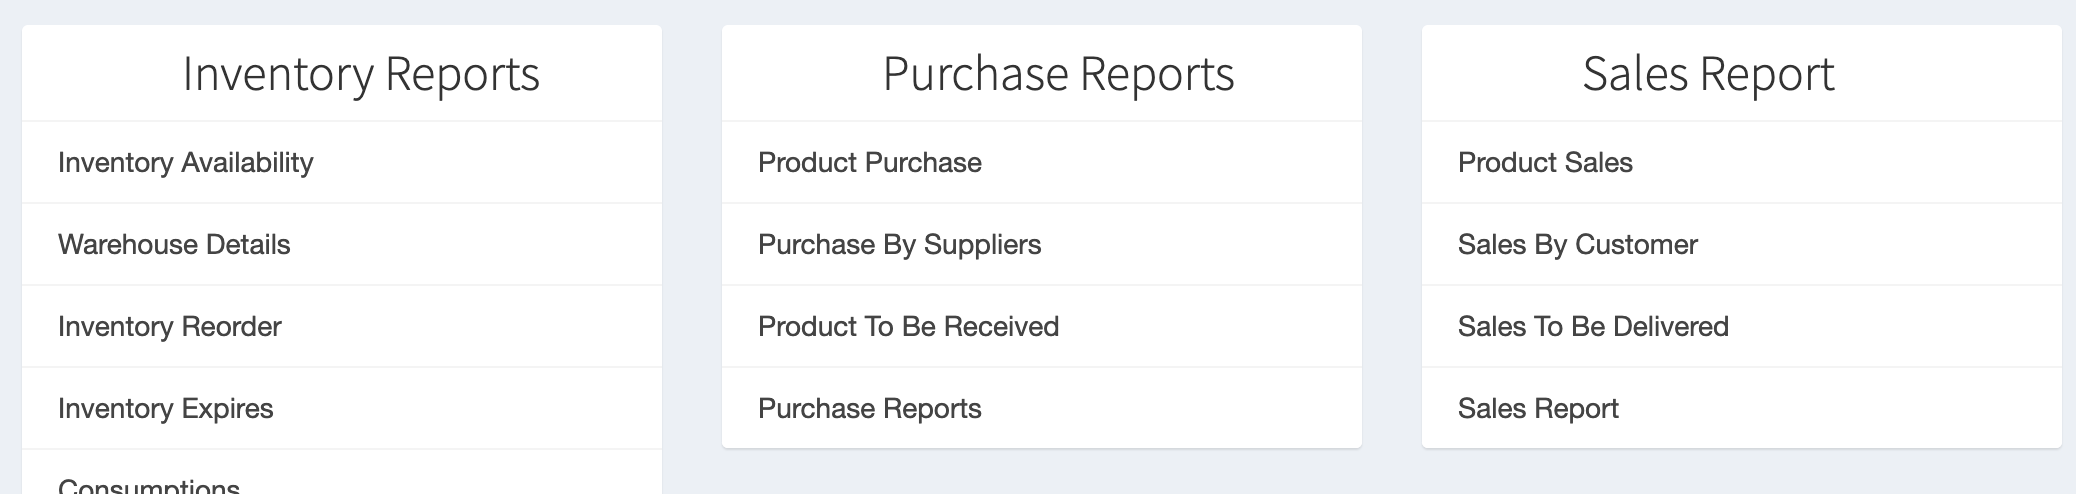This screenshot has width=2076, height=494.
Task: Click the Inventory Reports card heading
Action: tap(361, 74)
